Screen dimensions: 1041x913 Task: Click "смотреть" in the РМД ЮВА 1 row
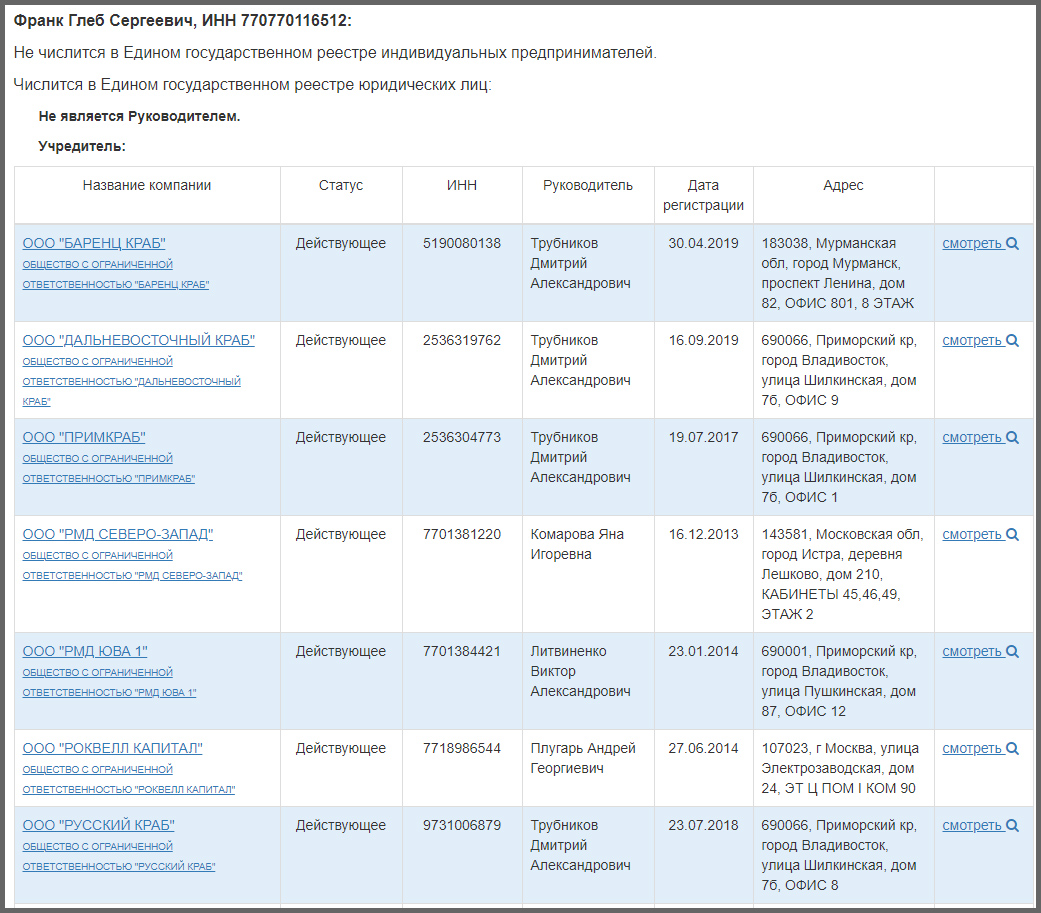tap(971, 651)
